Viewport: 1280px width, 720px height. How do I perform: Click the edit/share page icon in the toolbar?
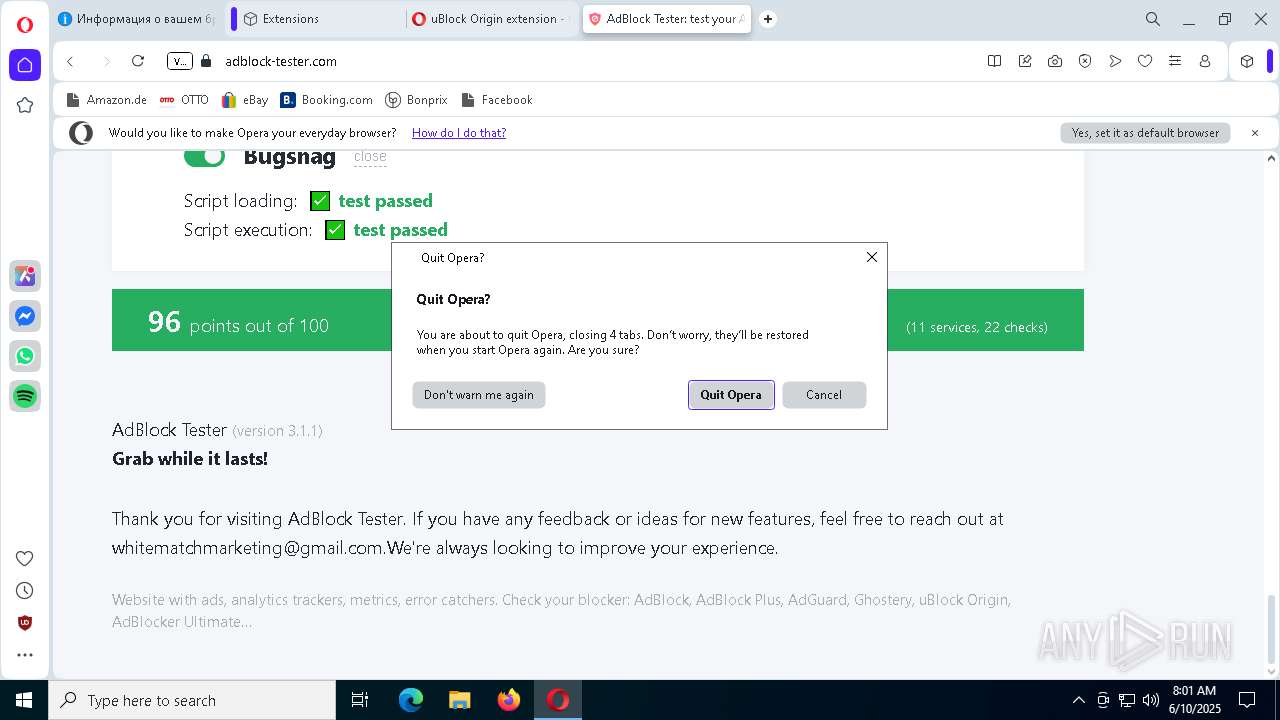1025,61
